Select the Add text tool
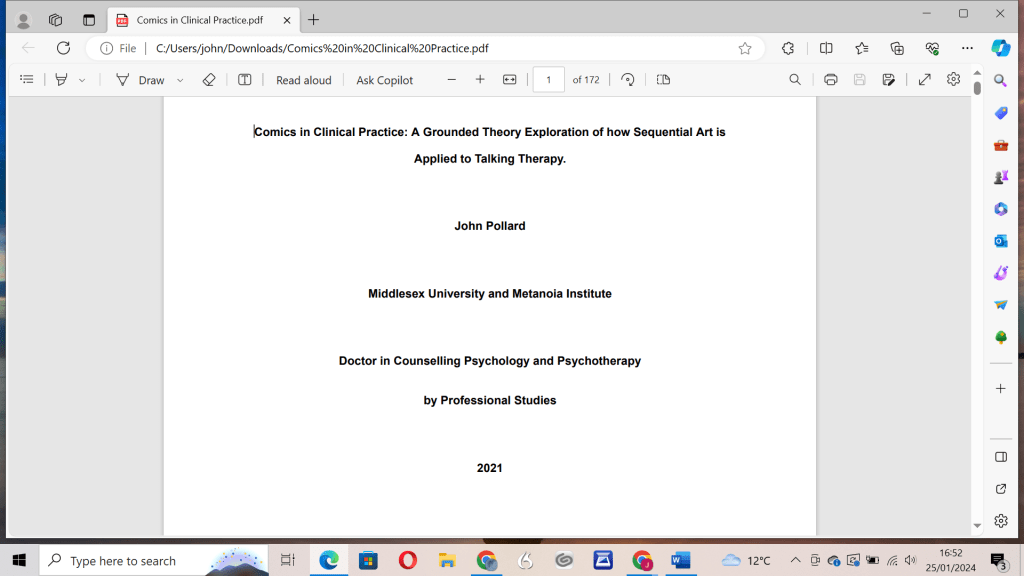This screenshot has width=1024, height=576. coord(244,79)
